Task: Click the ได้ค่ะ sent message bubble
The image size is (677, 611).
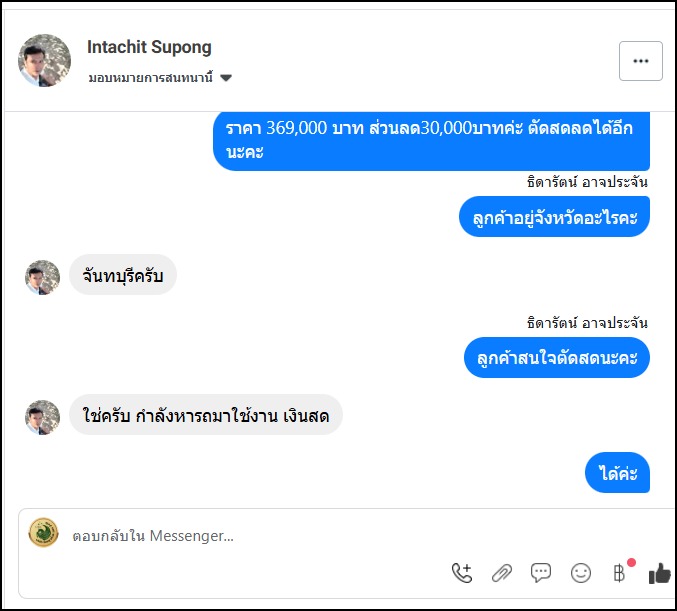Action: pyautogui.click(x=617, y=473)
